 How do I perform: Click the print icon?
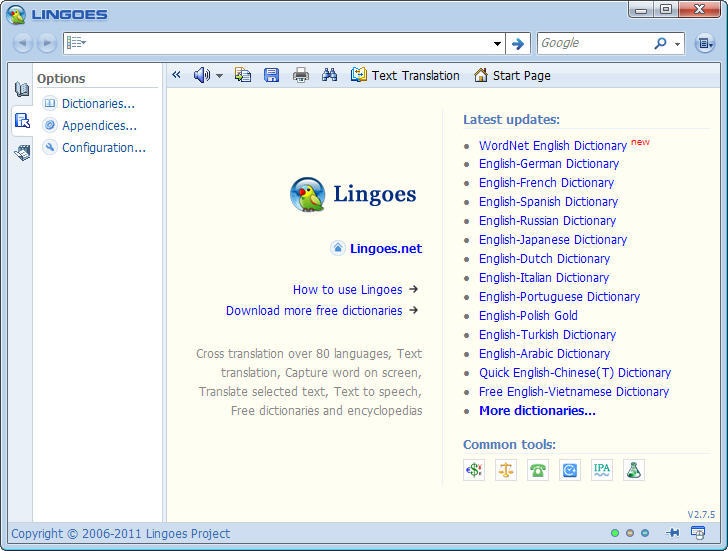[x=301, y=75]
